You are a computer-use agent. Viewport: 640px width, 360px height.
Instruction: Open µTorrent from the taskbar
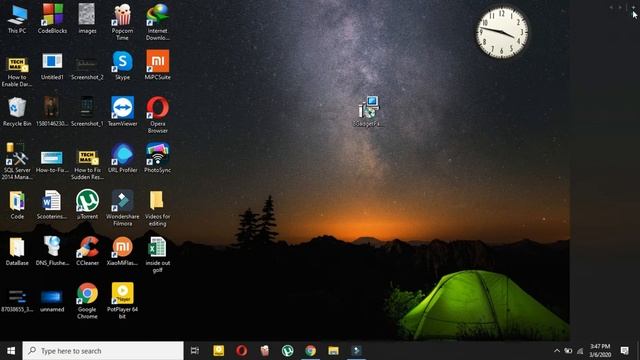pyautogui.click(x=287, y=351)
